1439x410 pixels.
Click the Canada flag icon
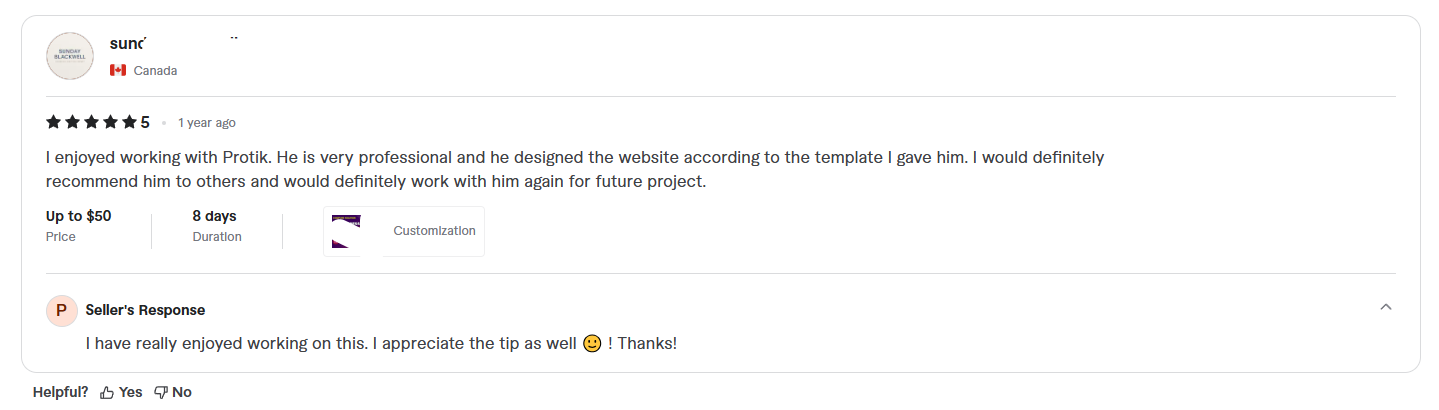tap(118, 71)
